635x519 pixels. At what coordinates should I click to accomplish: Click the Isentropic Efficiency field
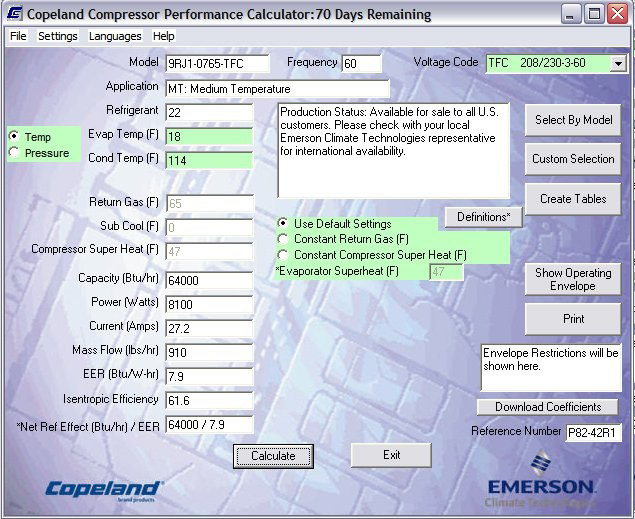pos(209,400)
